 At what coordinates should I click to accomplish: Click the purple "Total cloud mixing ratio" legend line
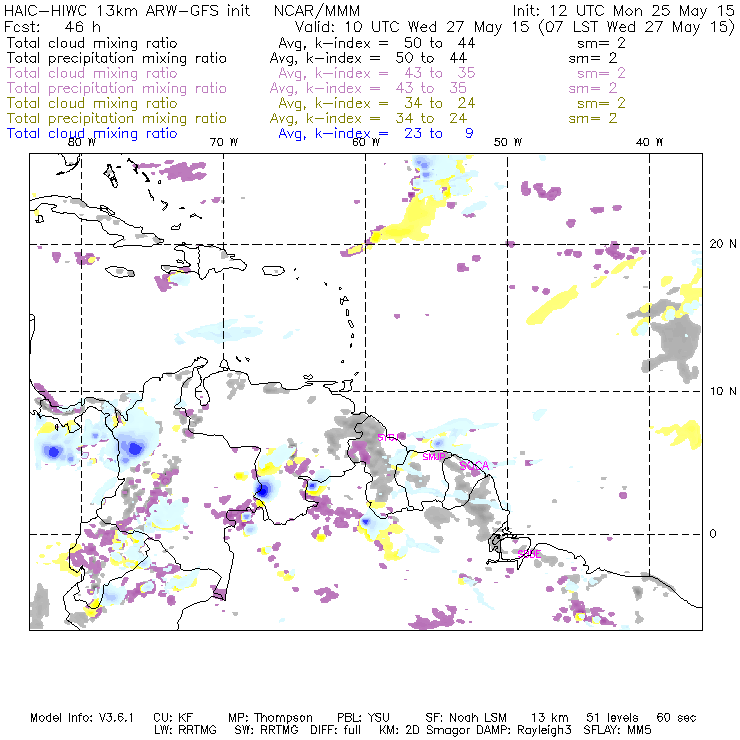point(92,73)
